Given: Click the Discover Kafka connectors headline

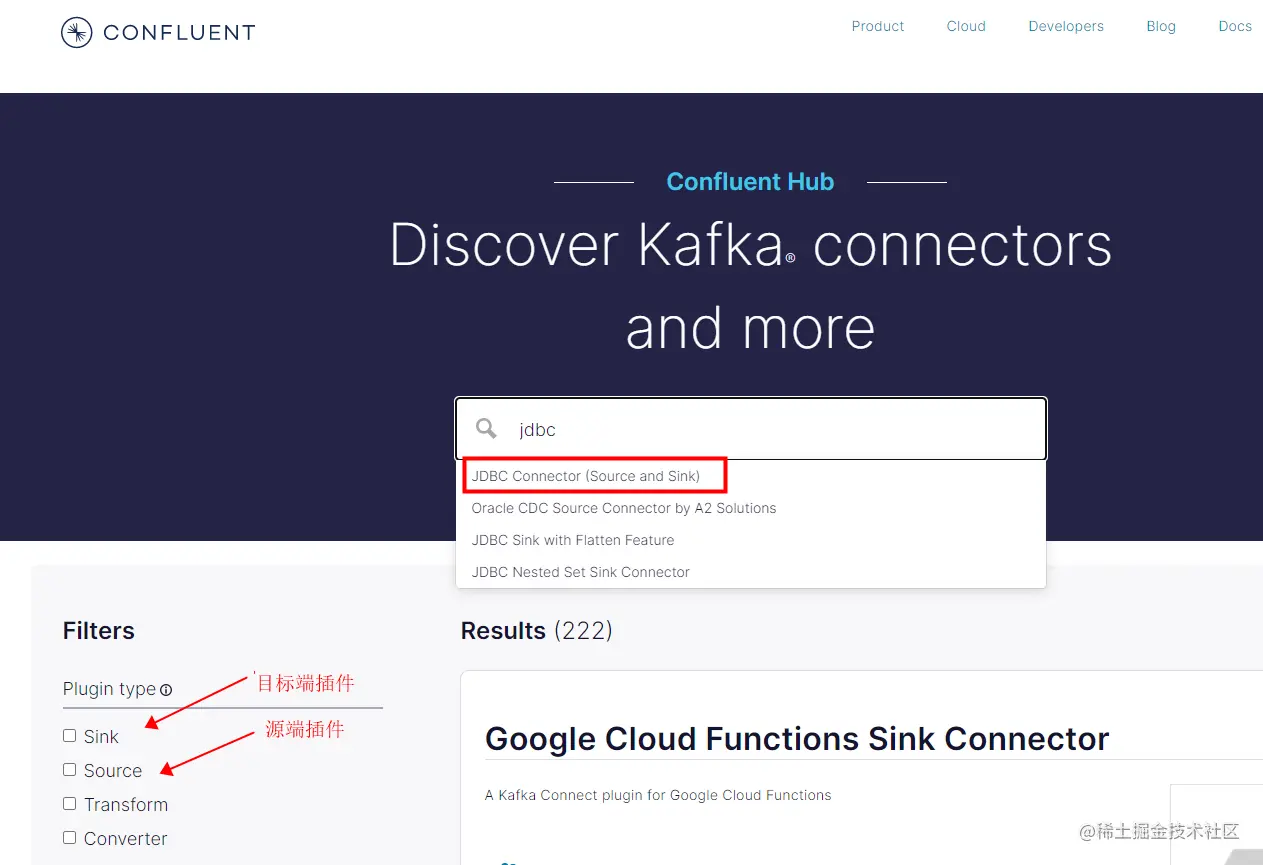Looking at the screenshot, I should (750, 286).
